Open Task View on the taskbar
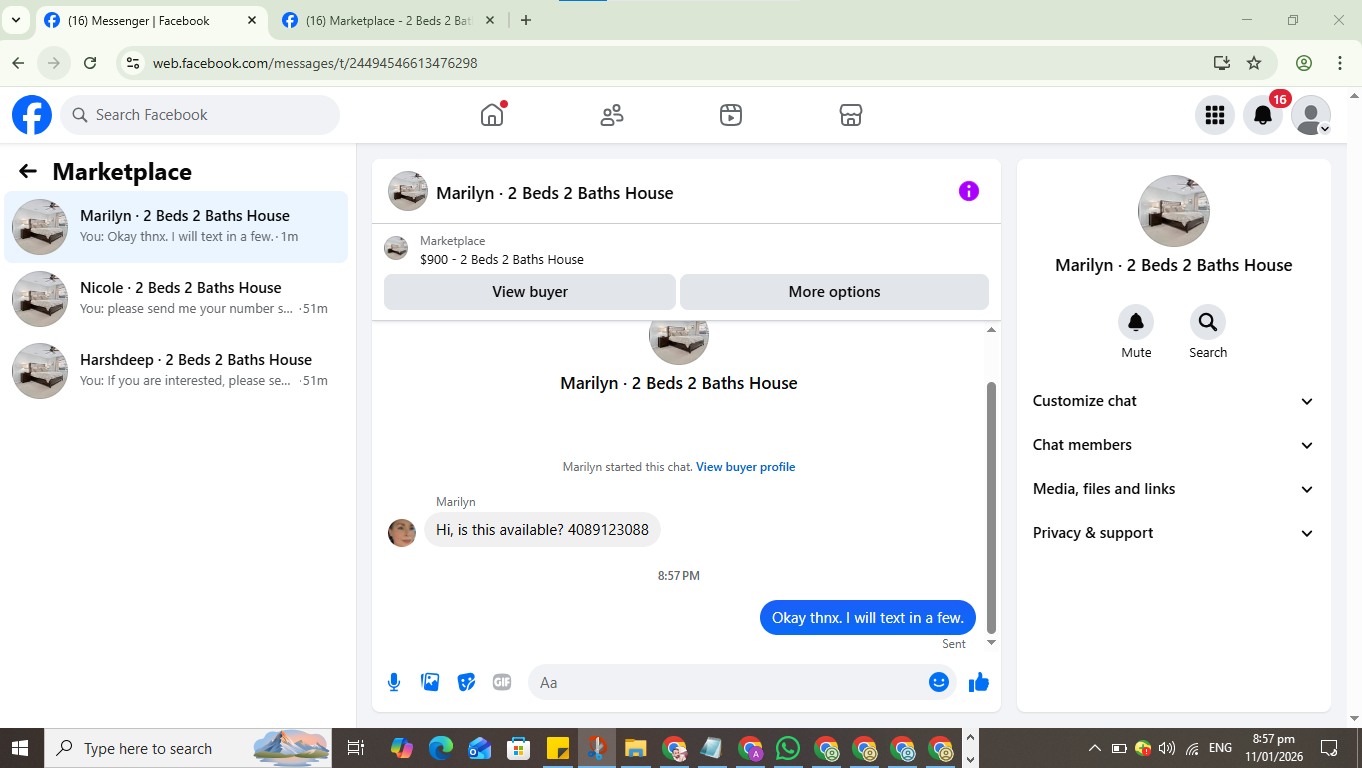 point(354,748)
